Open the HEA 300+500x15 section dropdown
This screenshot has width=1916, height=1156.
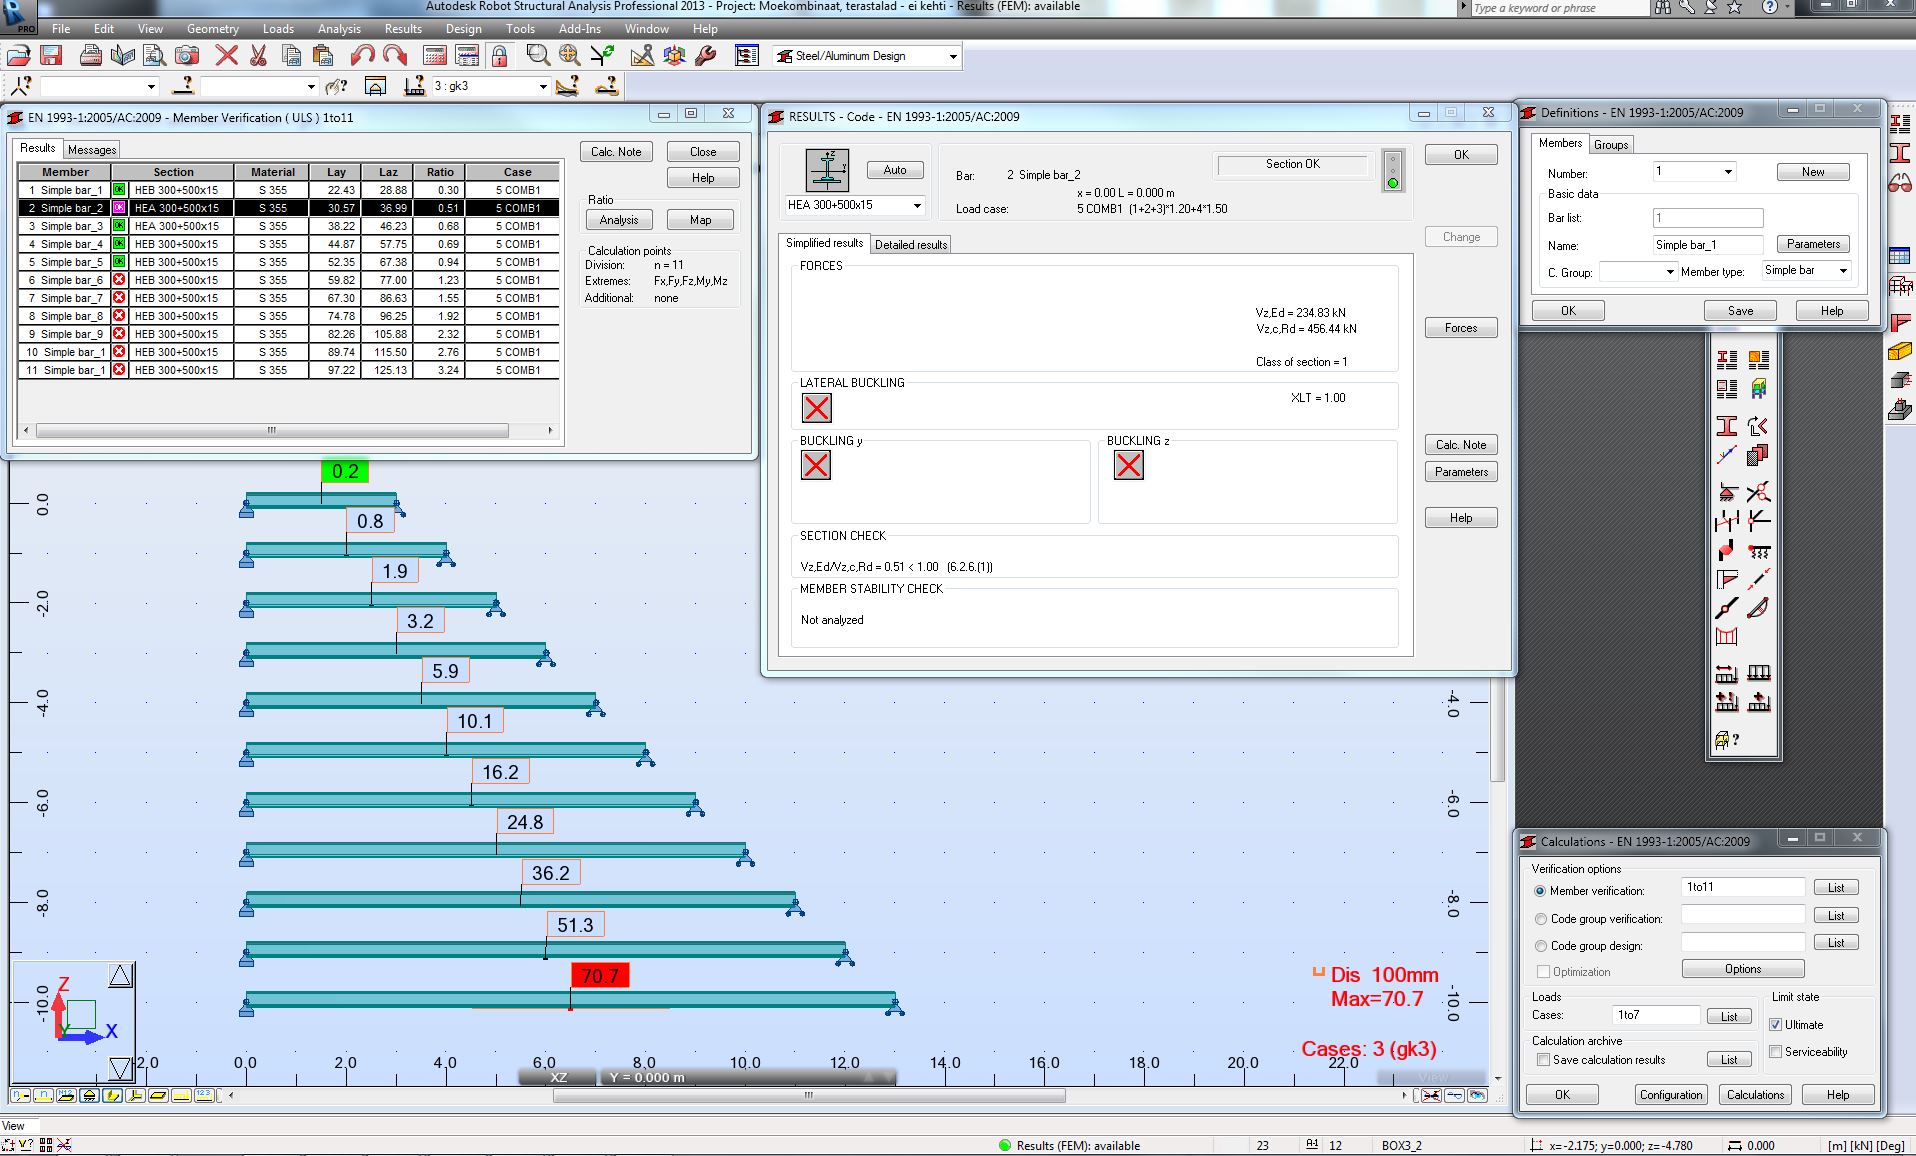click(x=915, y=206)
